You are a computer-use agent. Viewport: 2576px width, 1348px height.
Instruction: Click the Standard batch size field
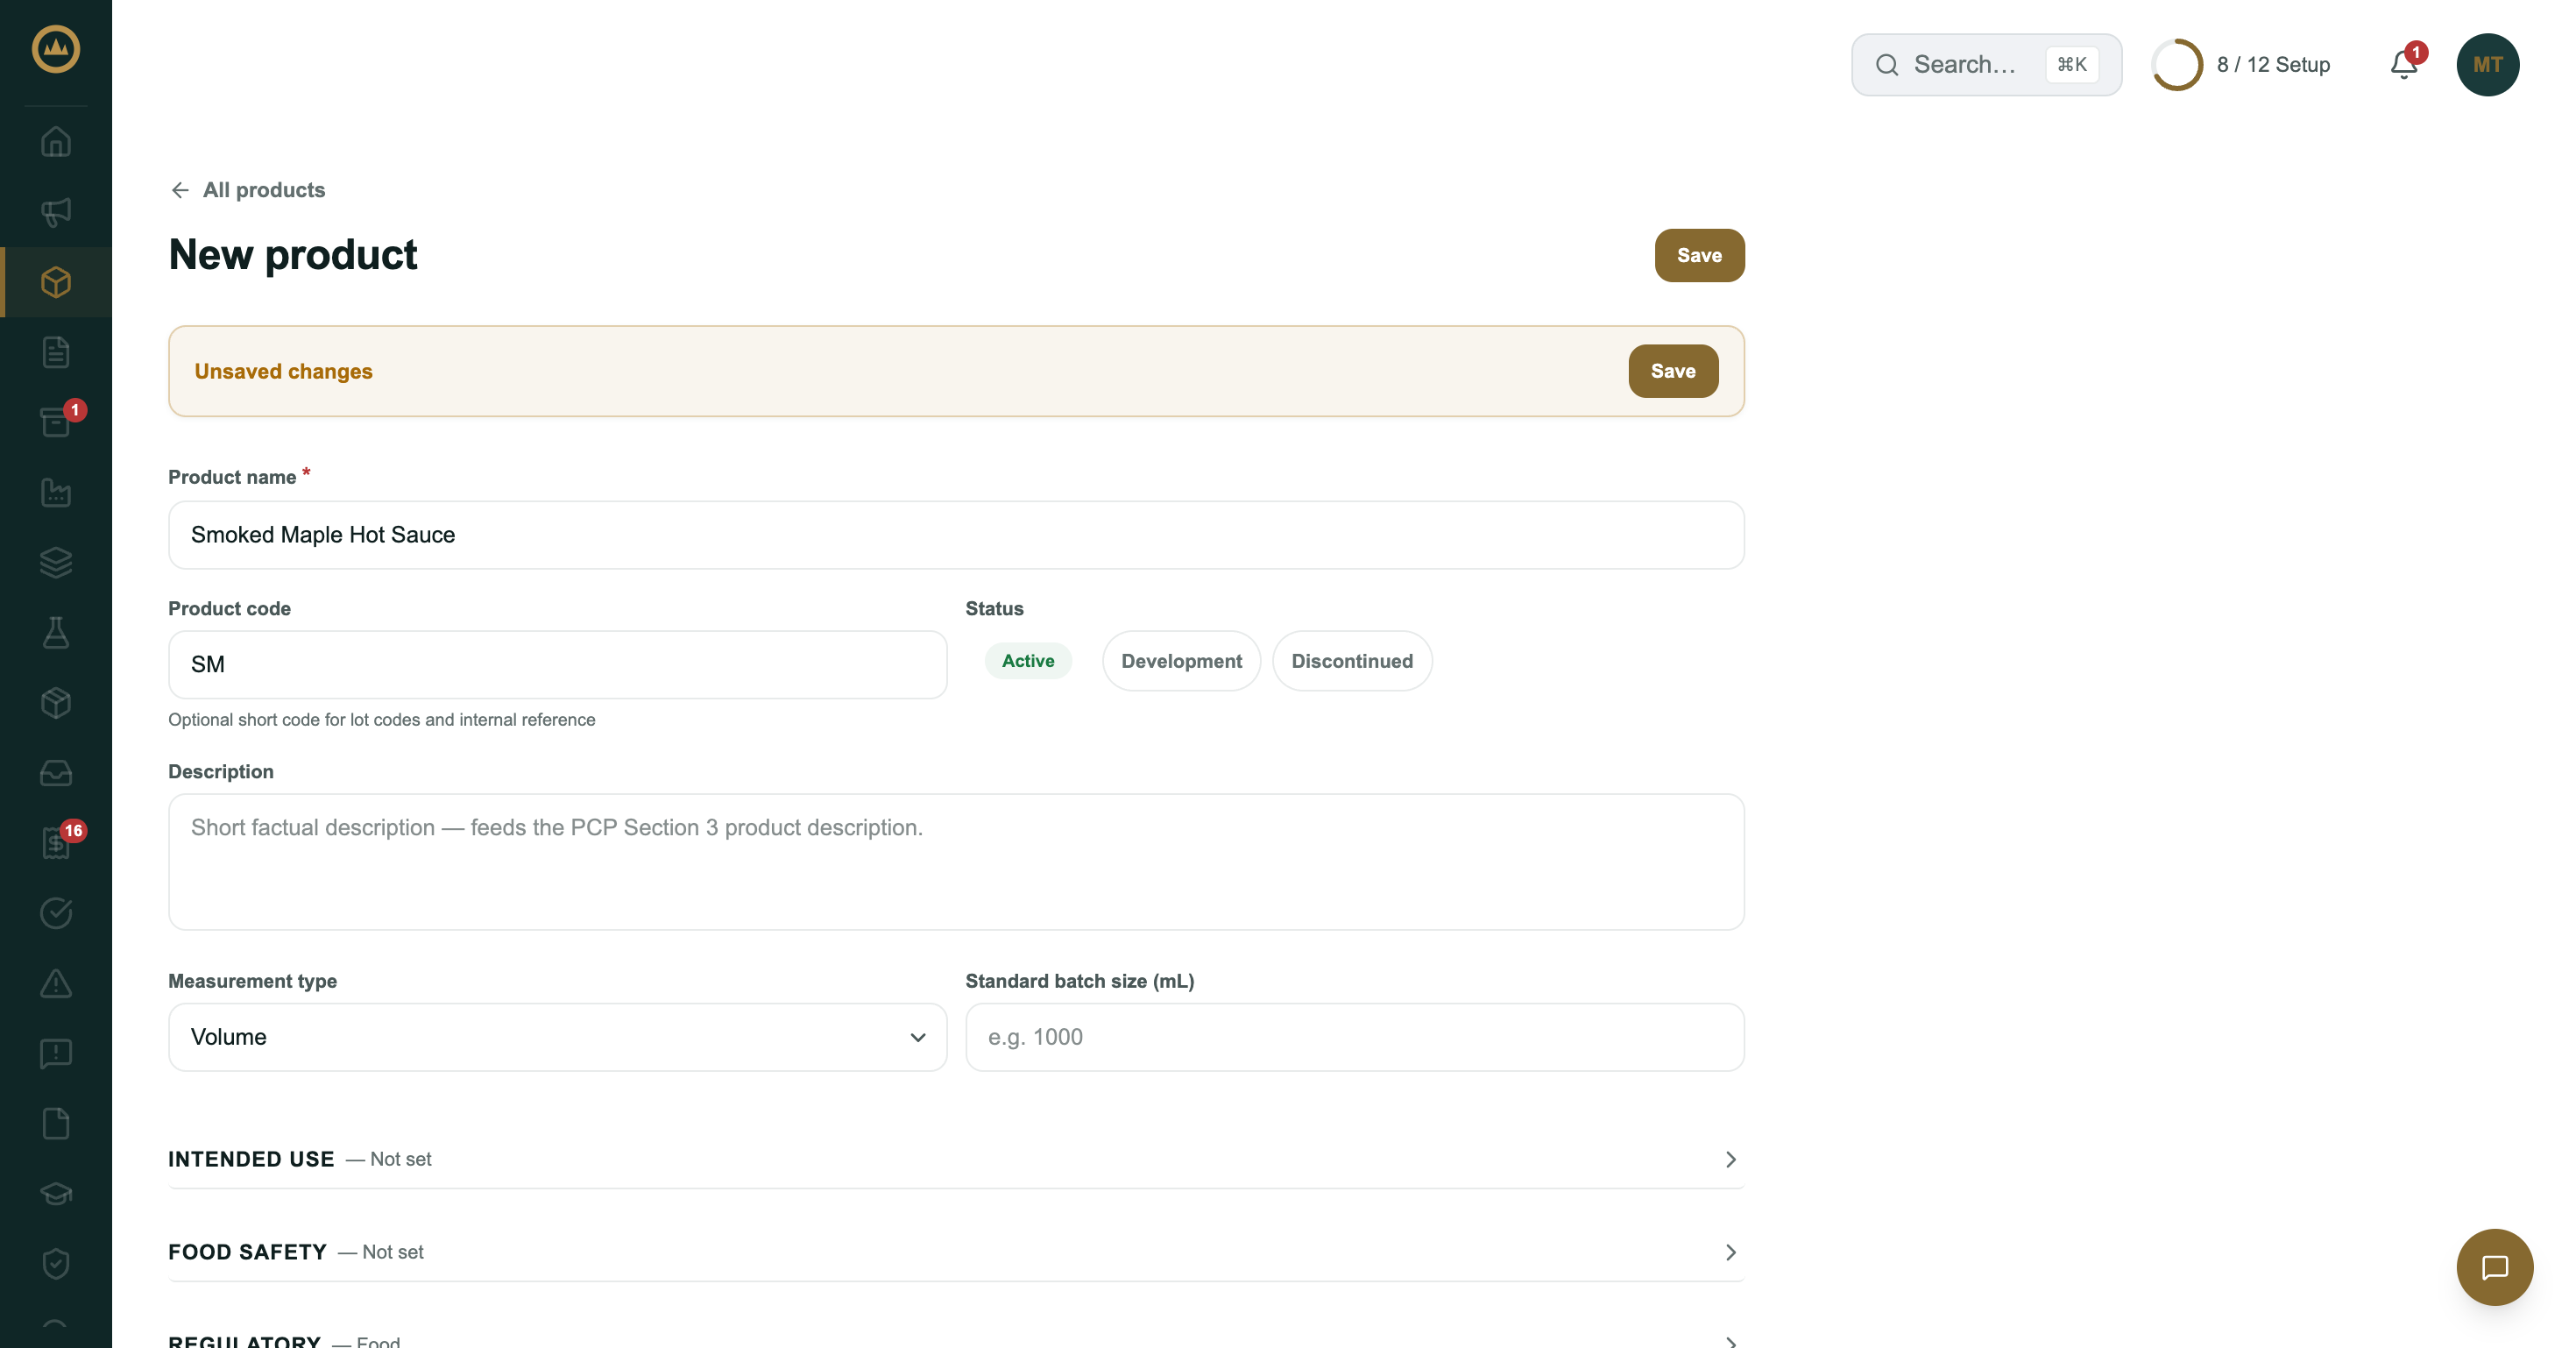pos(1354,1037)
